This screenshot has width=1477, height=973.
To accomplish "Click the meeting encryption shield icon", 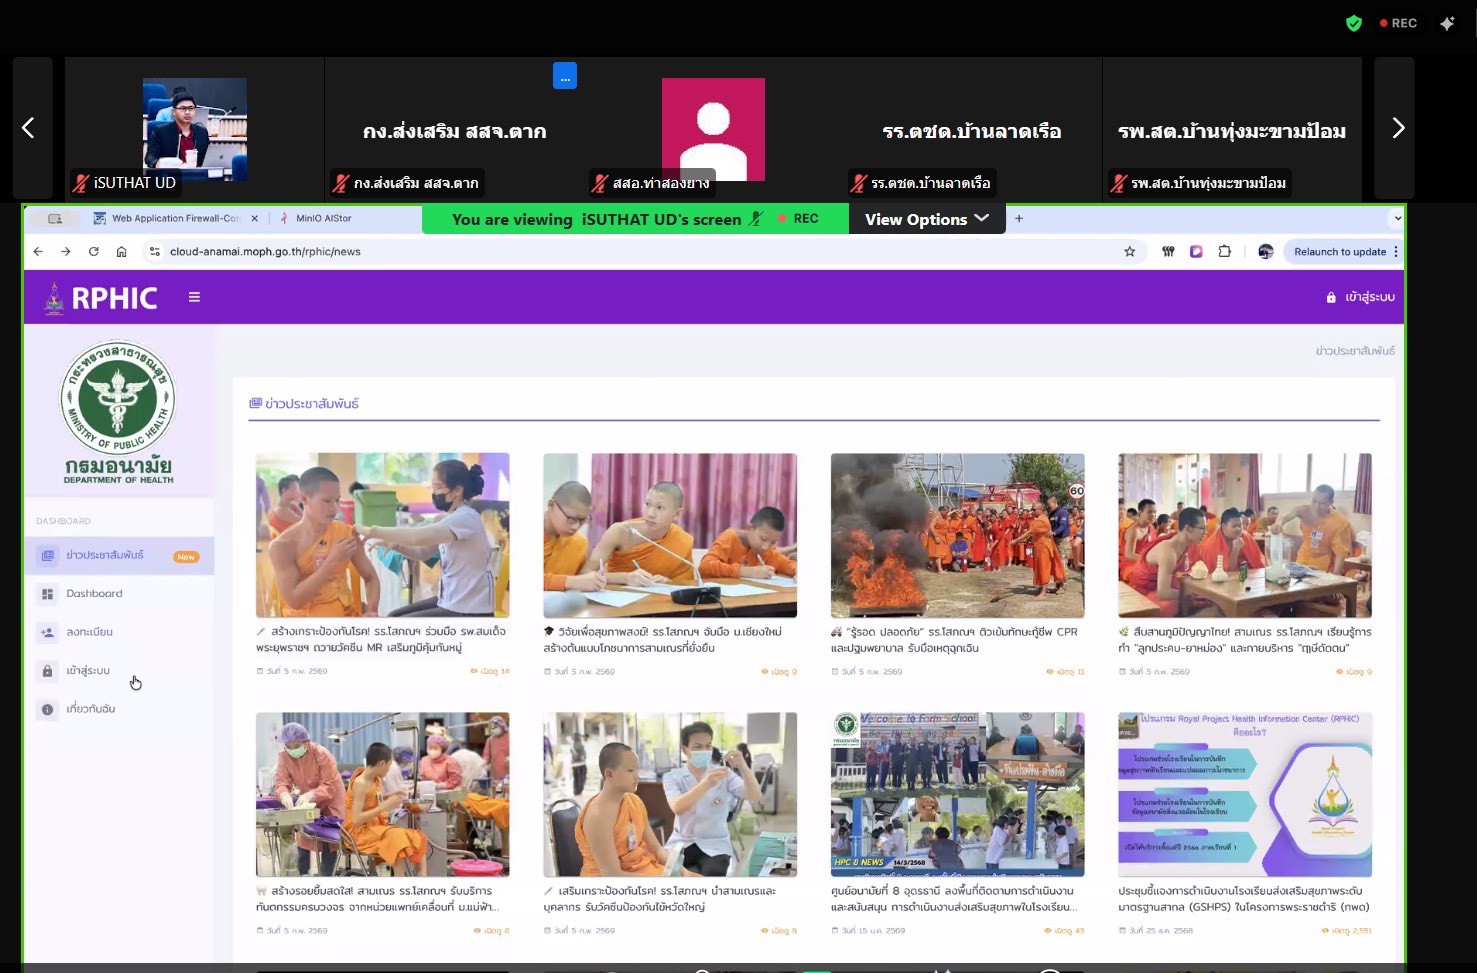I will (x=1353, y=23).
